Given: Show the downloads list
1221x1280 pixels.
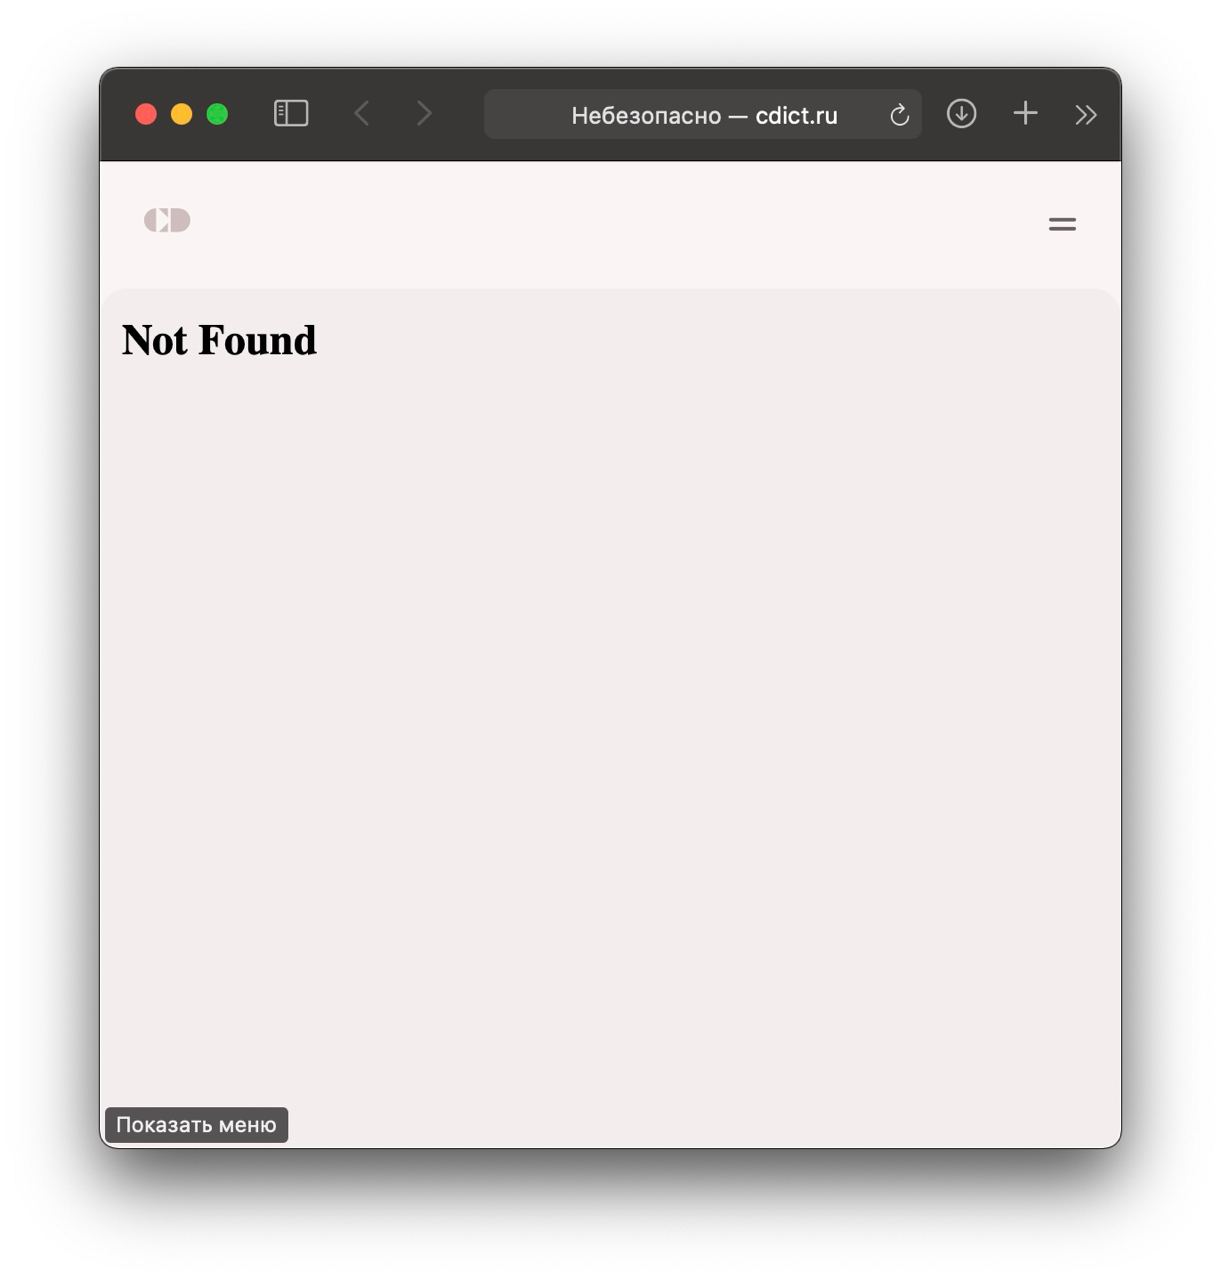Looking at the screenshot, I should [961, 114].
